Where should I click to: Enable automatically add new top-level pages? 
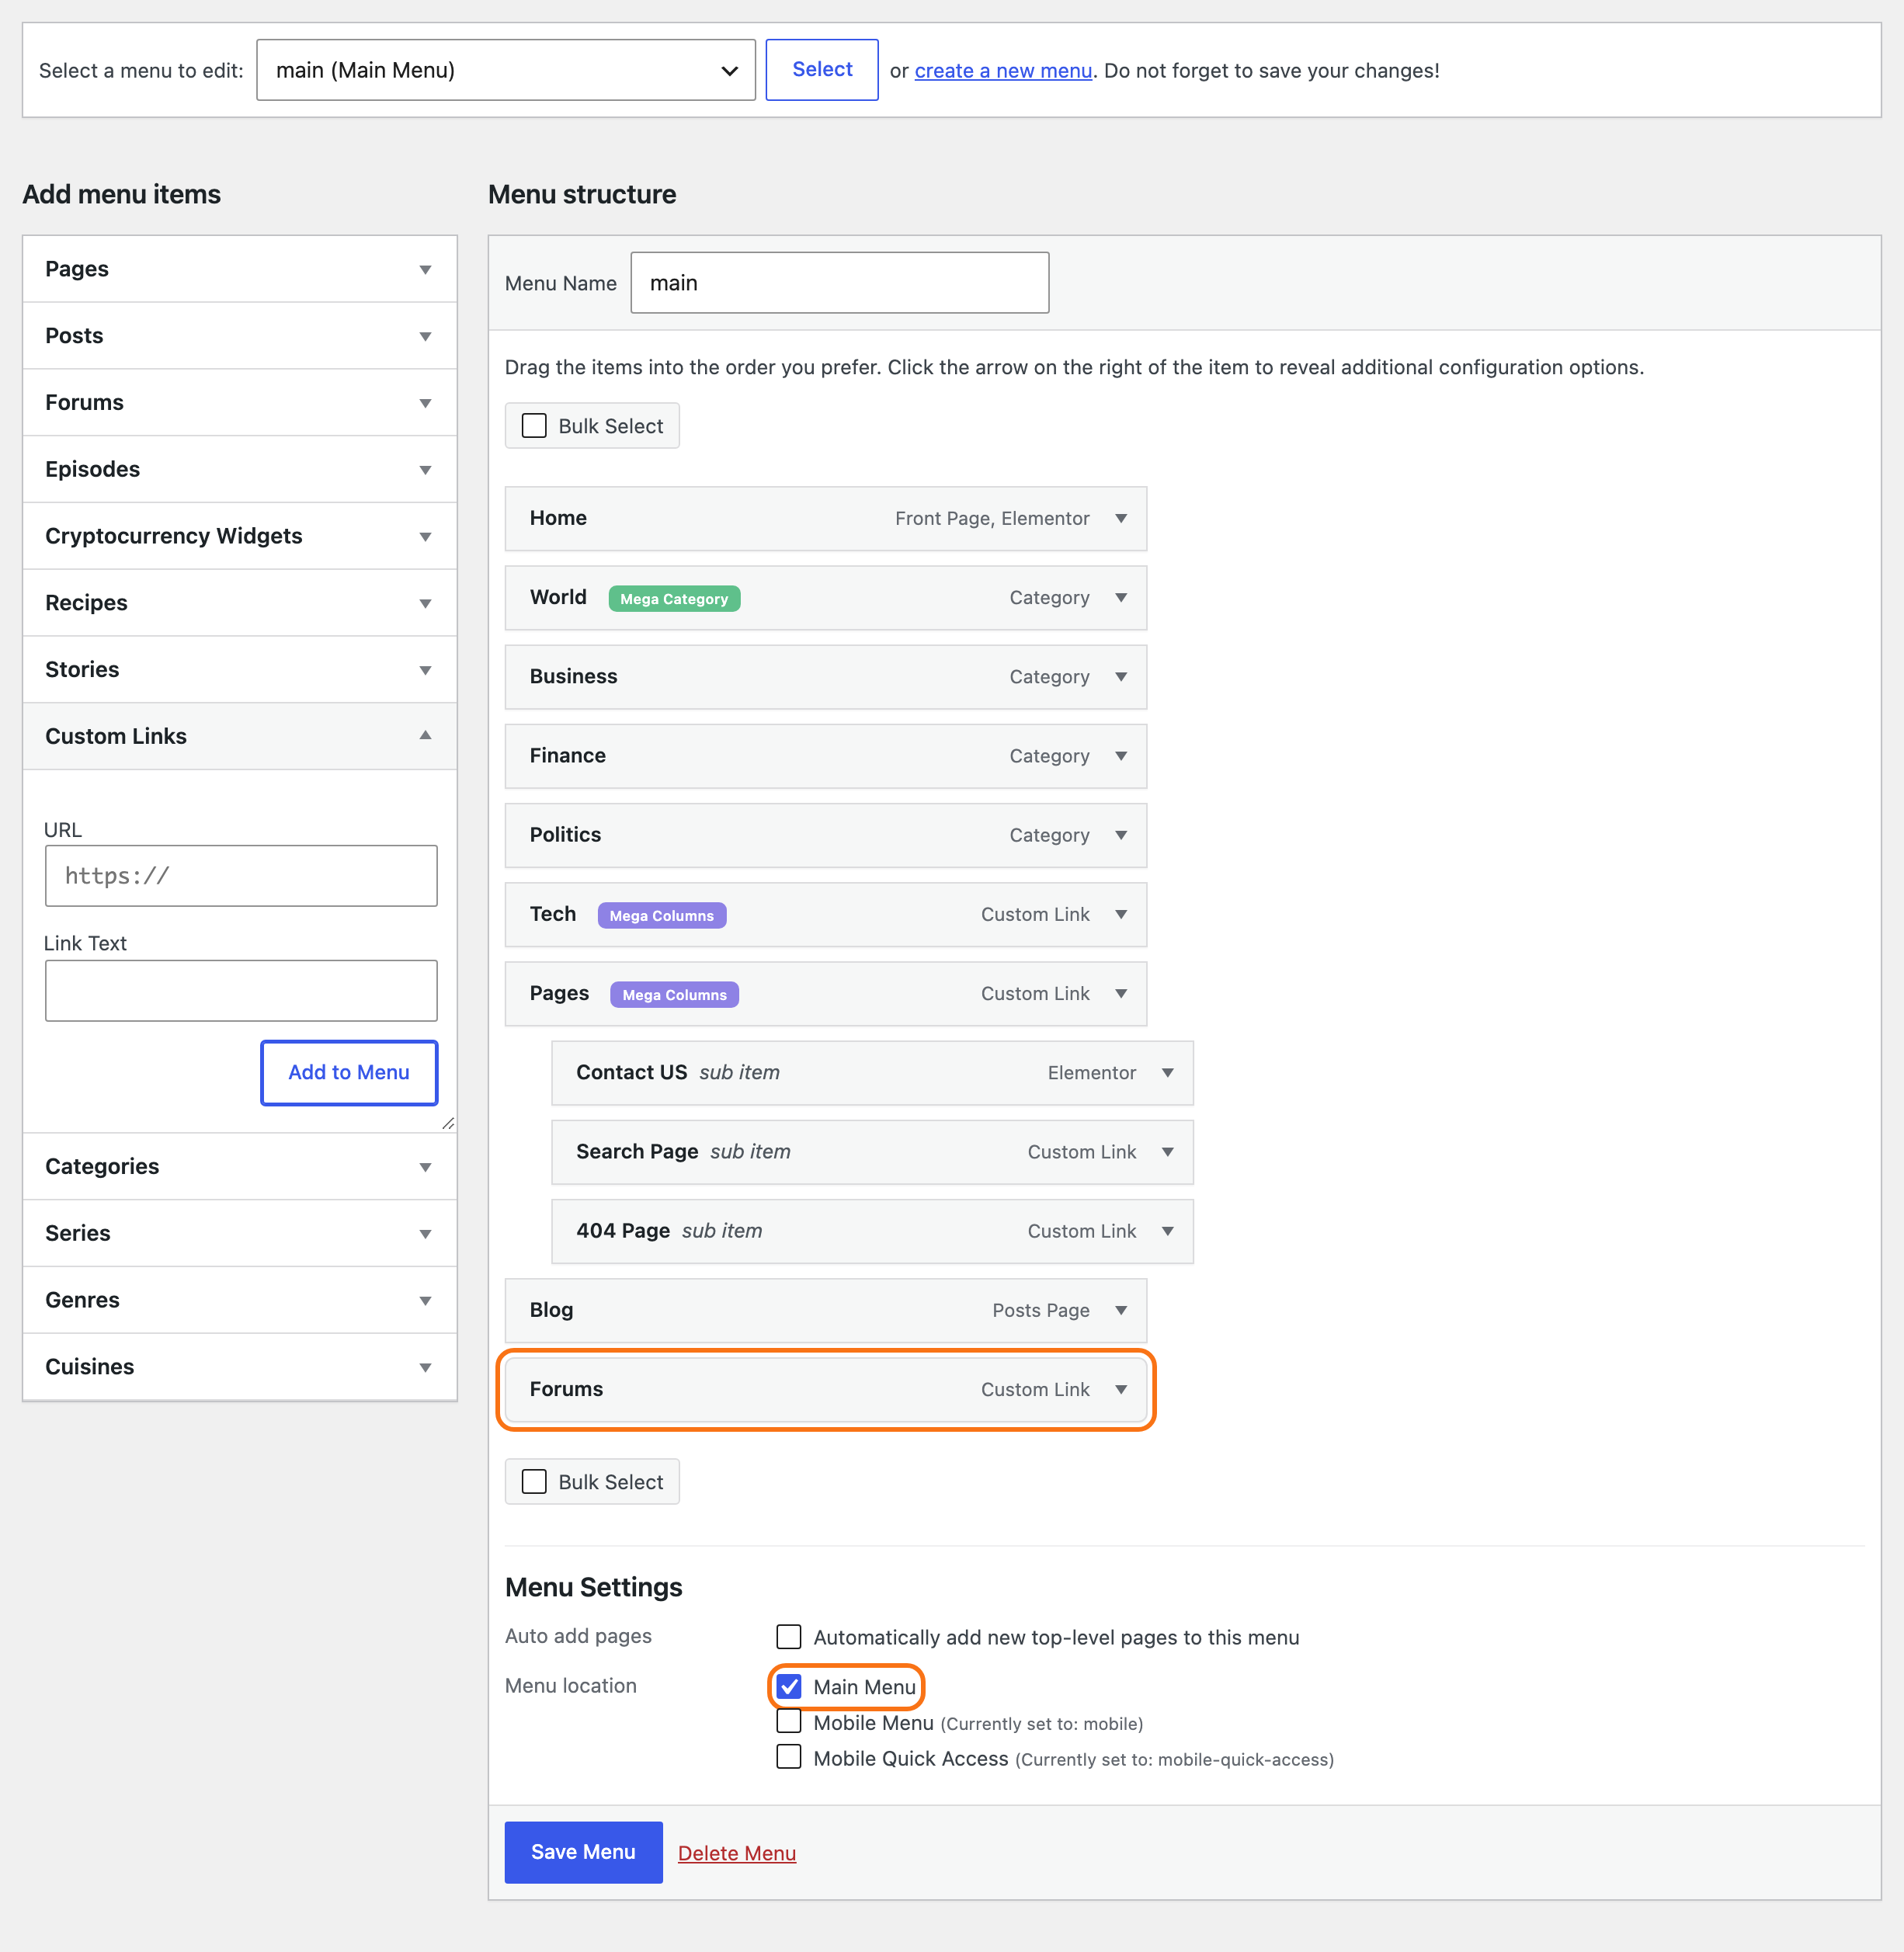pyautogui.click(x=789, y=1637)
